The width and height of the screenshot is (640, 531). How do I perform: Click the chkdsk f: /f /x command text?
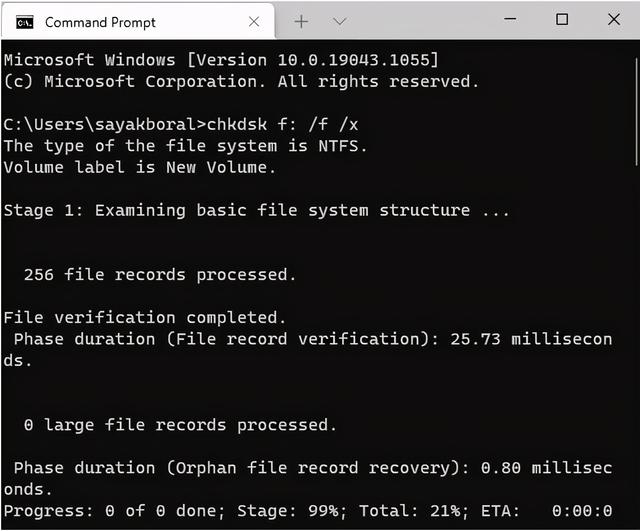click(x=282, y=124)
